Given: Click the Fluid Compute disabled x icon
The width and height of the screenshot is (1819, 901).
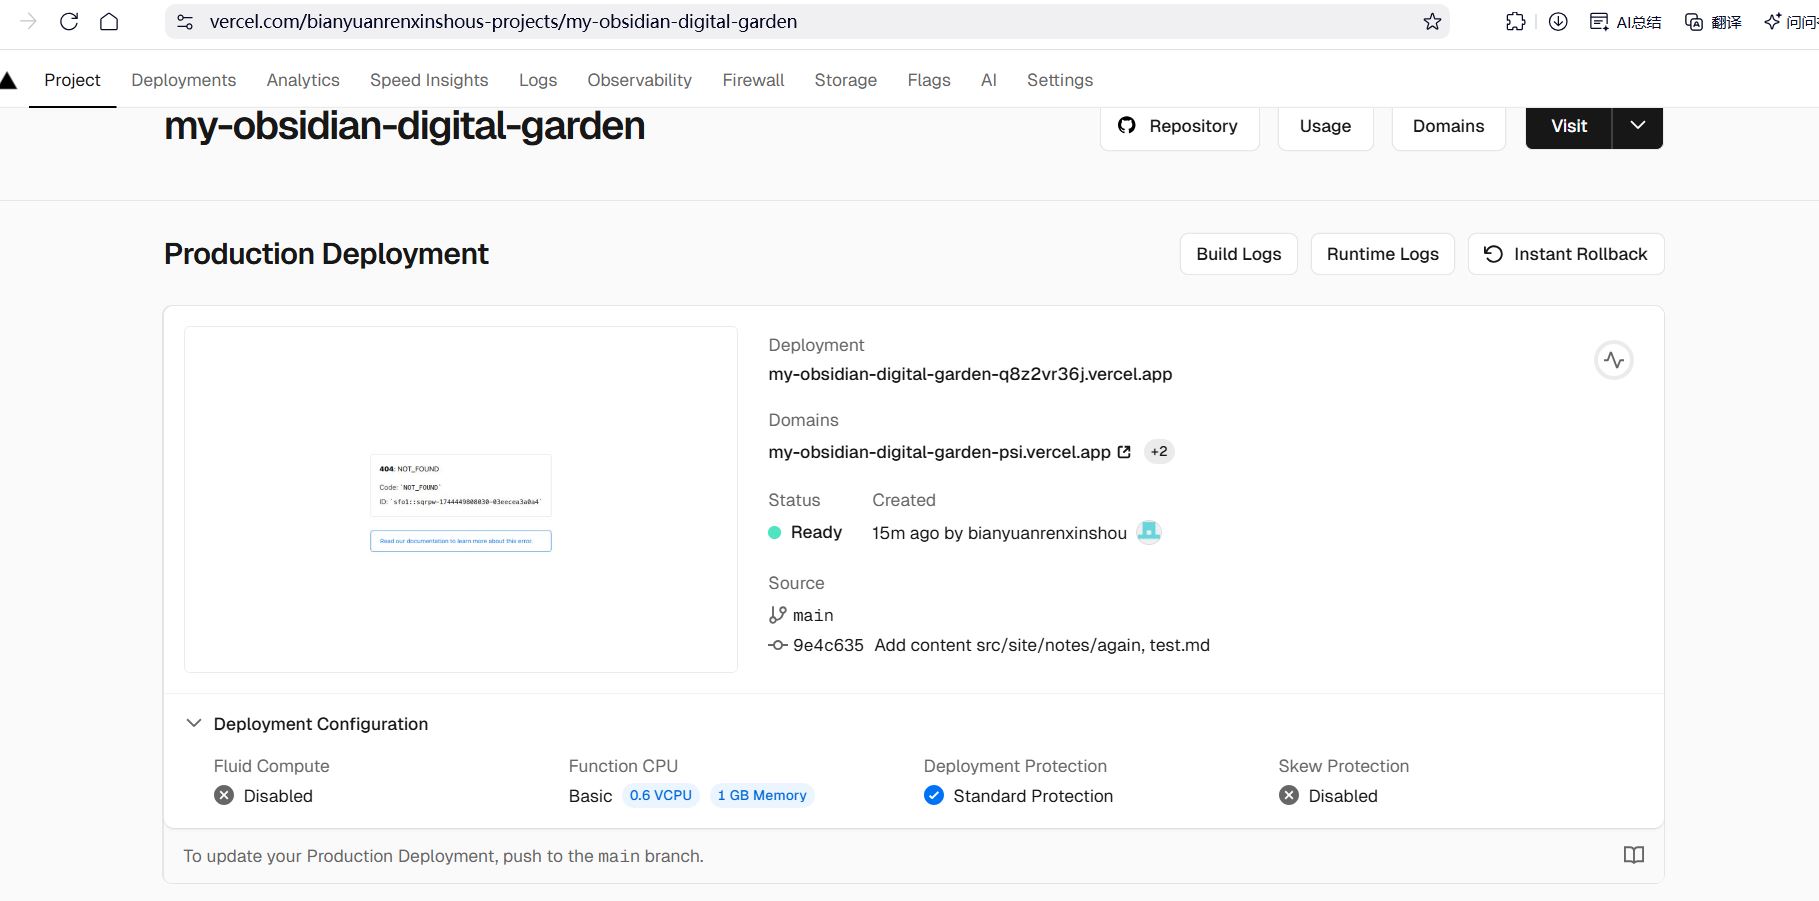Looking at the screenshot, I should 224,795.
